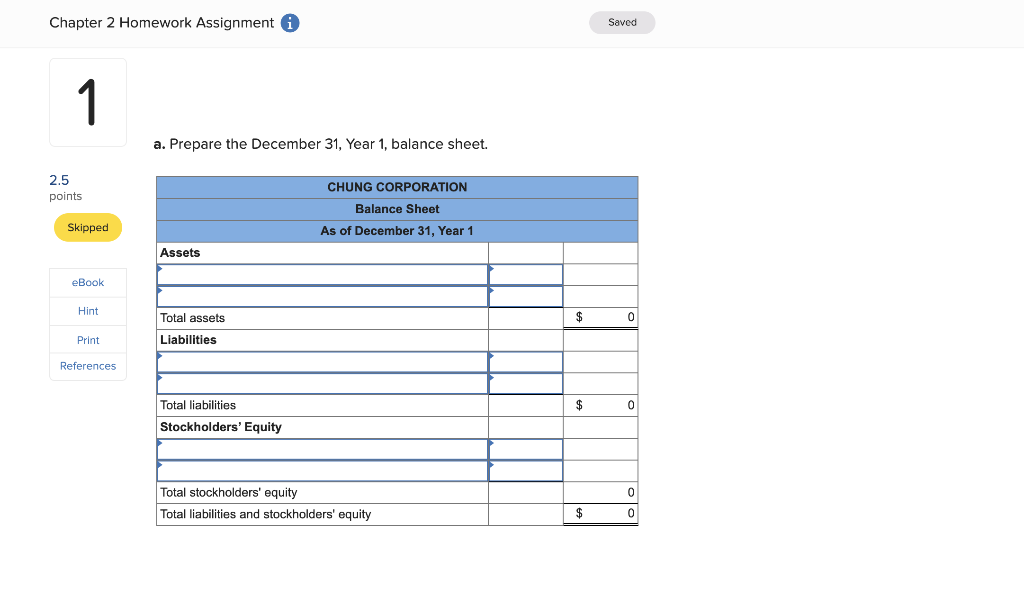Click the Total liabilities value cell
Image resolution: width=1024 pixels, height=597 pixels.
600,405
